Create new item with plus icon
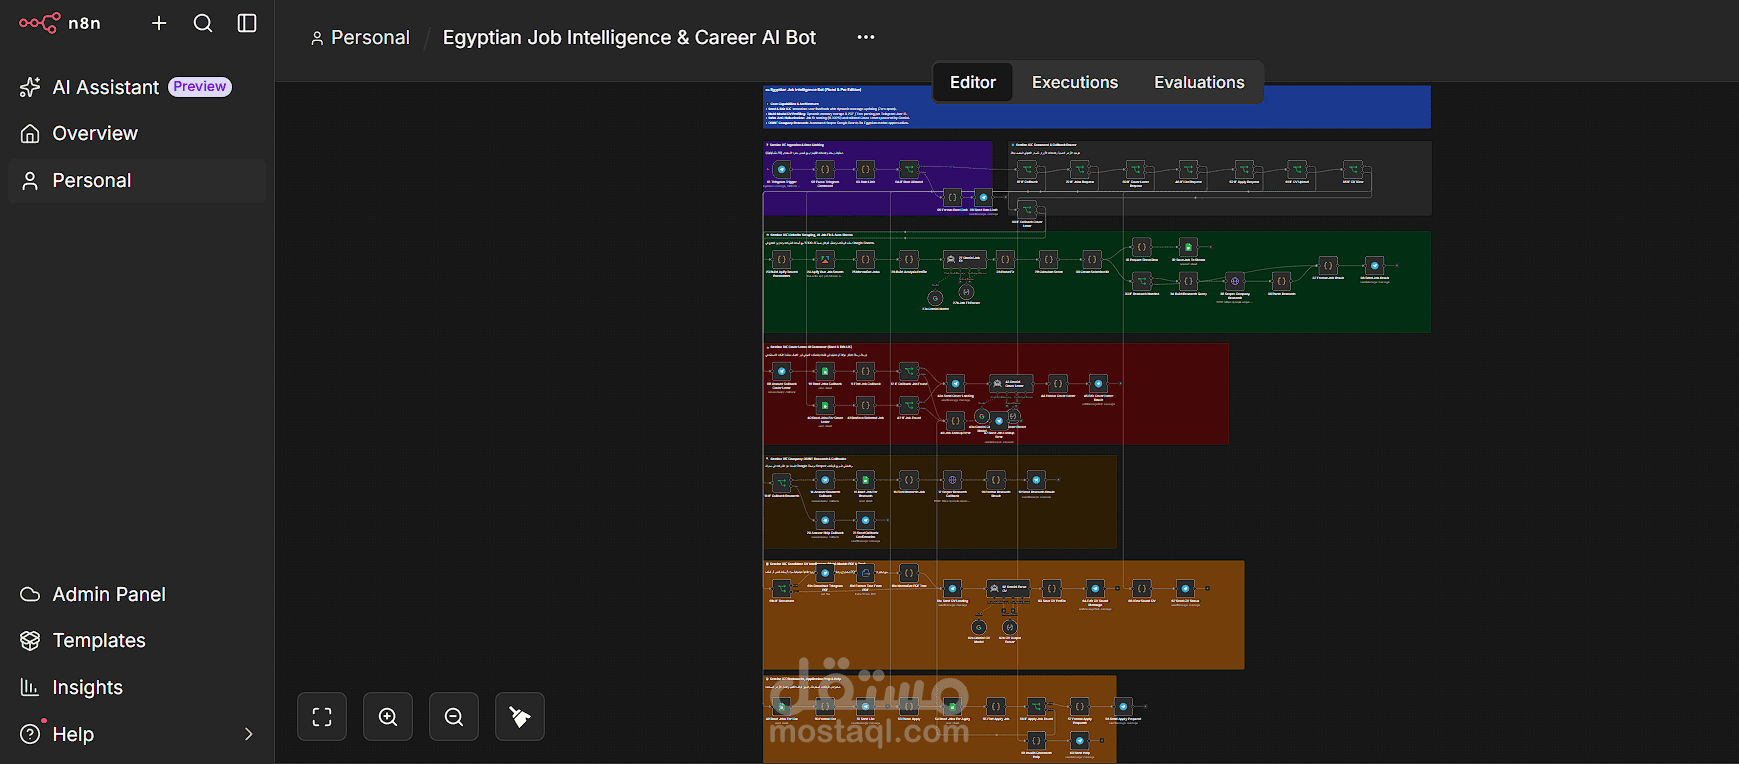Viewport: 1739px width, 764px height. pyautogui.click(x=159, y=23)
